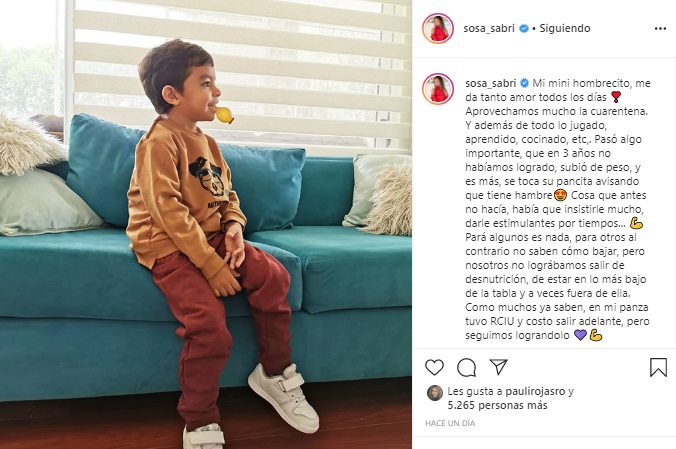The height and width of the screenshot is (449, 676).
Task: Click the header sosa_sabri profile picture
Action: click(x=438, y=28)
